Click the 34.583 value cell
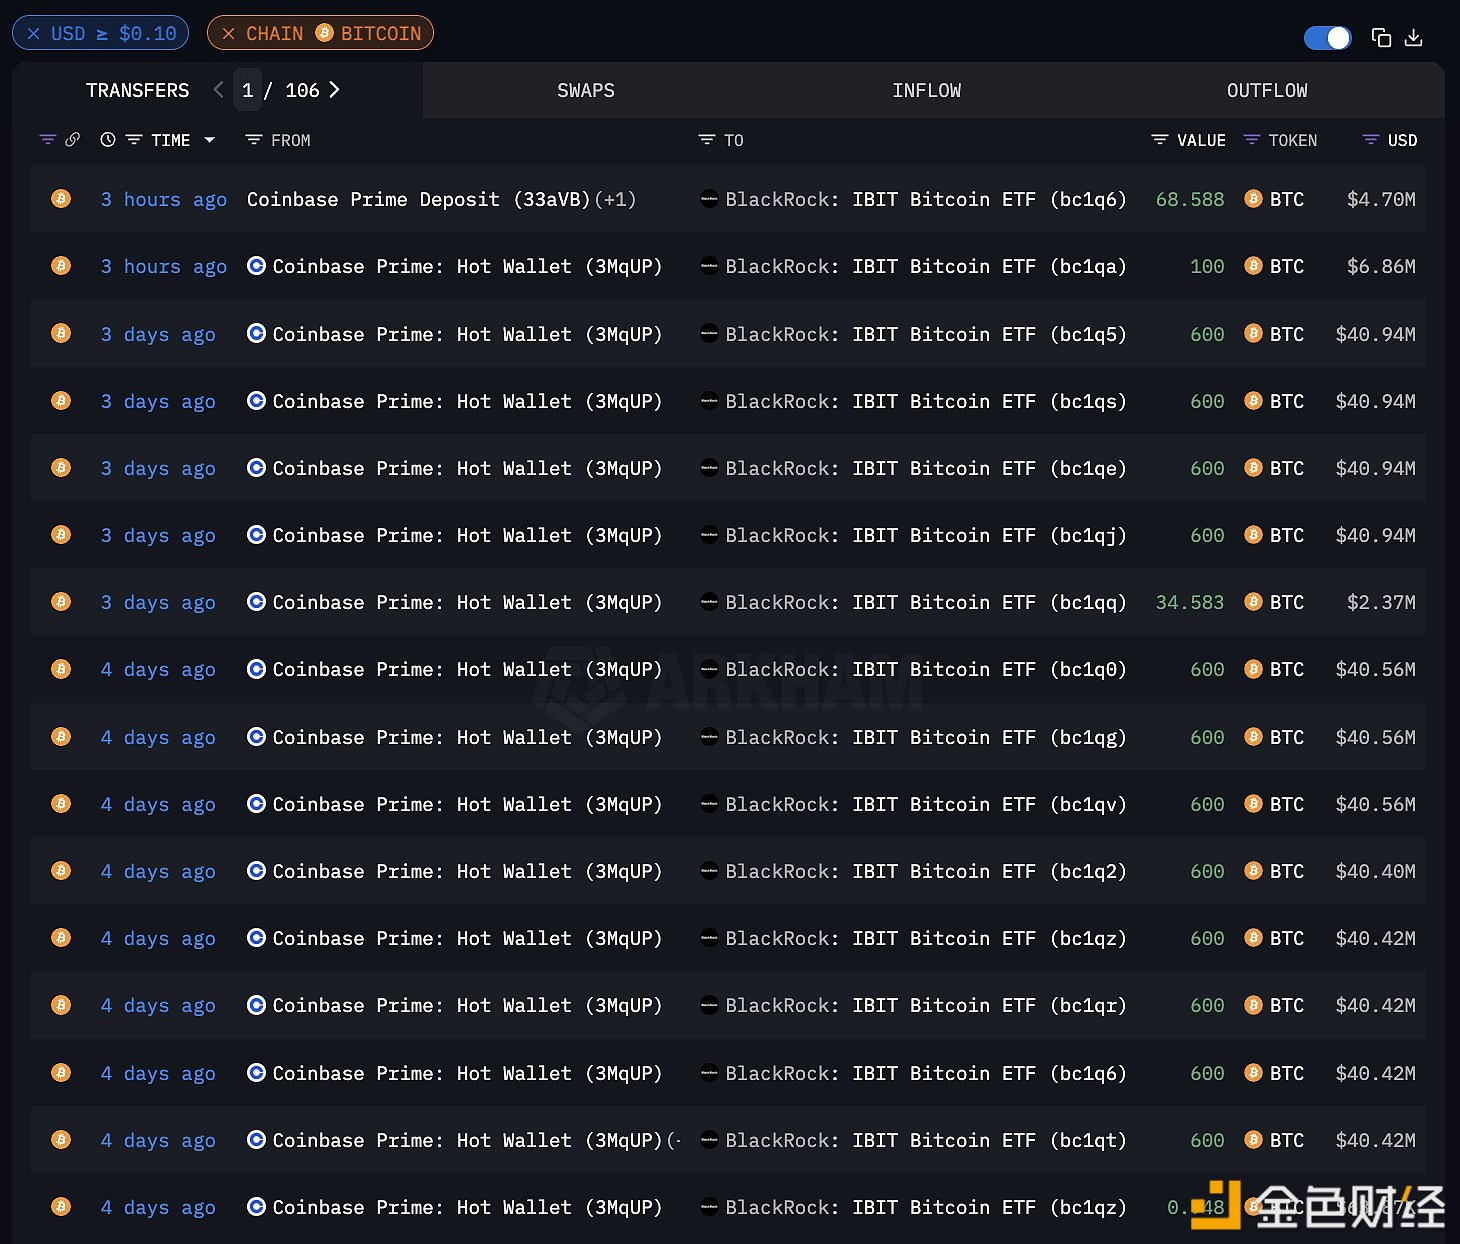 coord(1190,603)
